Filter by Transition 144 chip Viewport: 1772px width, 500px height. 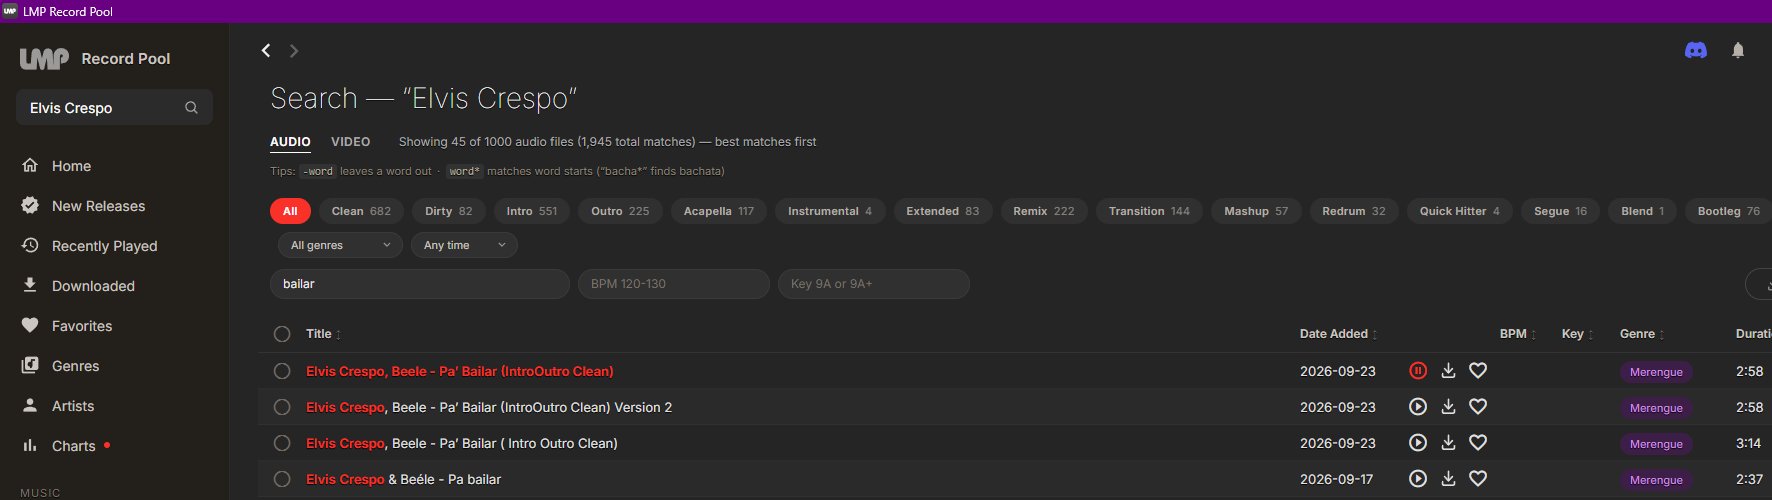tap(1150, 211)
